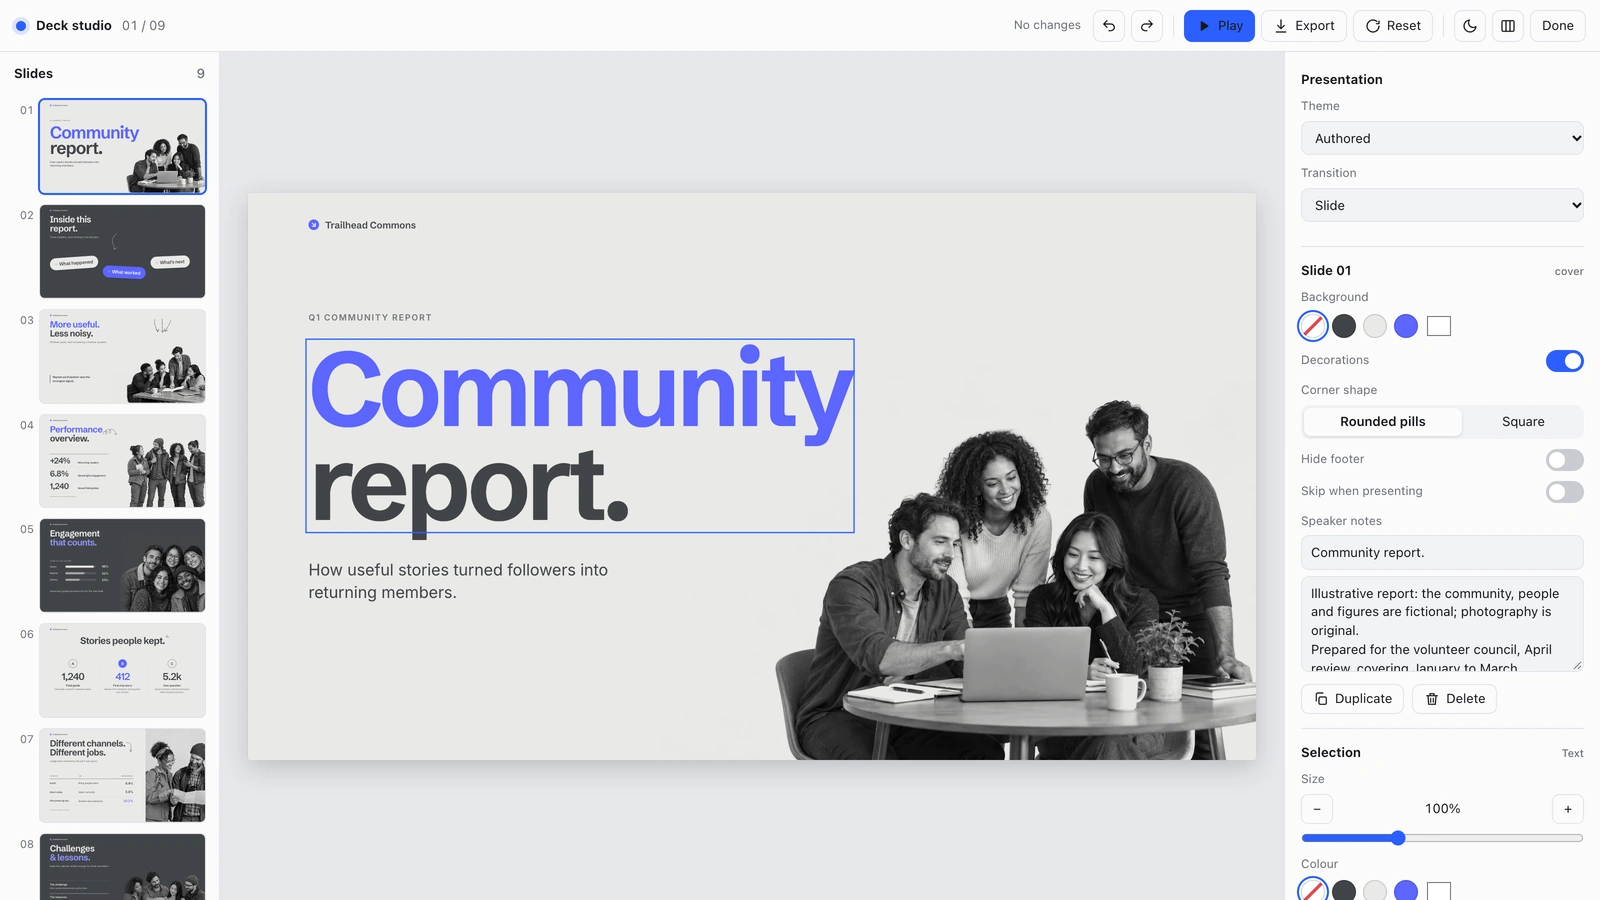Click the Trailhead Commons logo on slide
The width and height of the screenshot is (1600, 900).
[362, 225]
